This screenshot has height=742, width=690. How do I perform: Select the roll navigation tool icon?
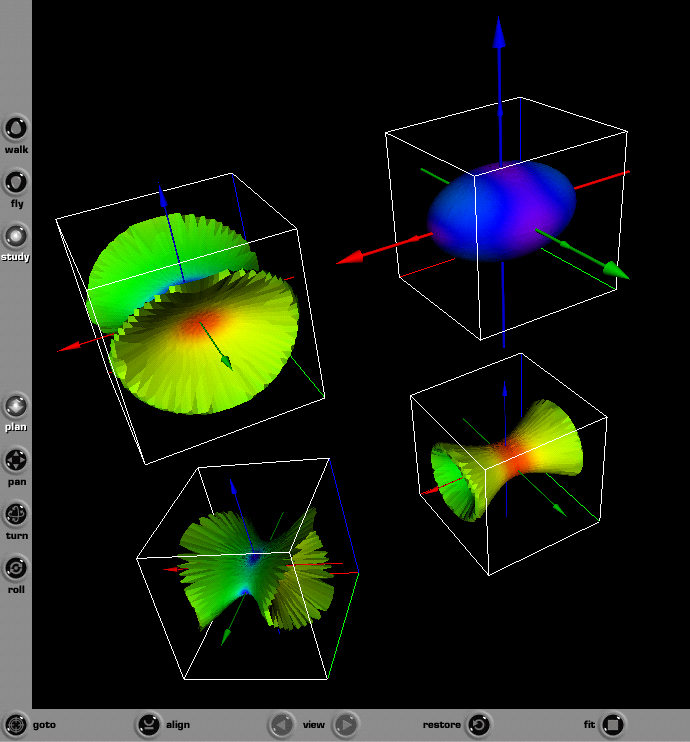coord(16,568)
